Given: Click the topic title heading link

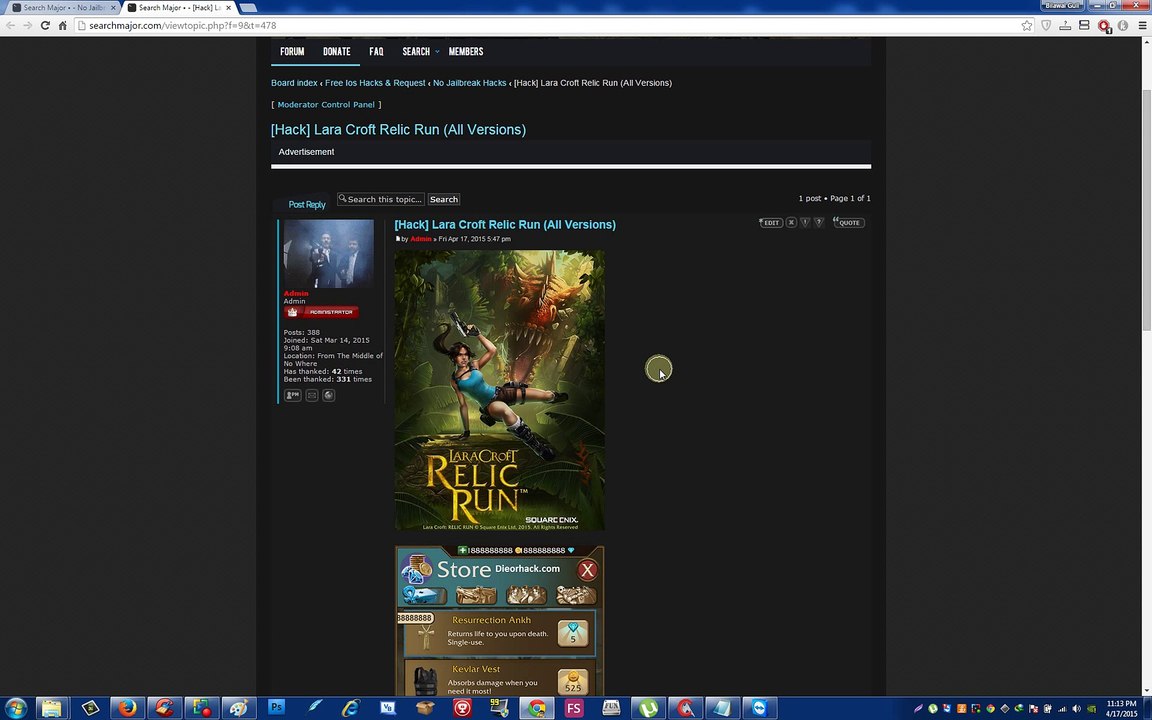Looking at the screenshot, I should pyautogui.click(x=398, y=129).
